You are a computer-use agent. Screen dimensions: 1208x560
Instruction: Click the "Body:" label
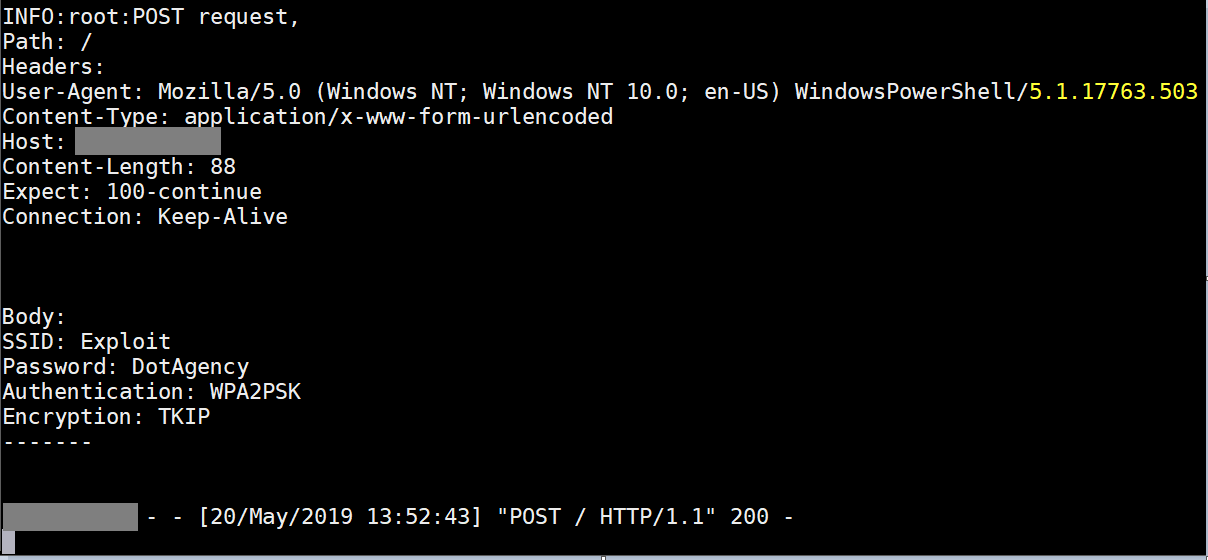(34, 317)
